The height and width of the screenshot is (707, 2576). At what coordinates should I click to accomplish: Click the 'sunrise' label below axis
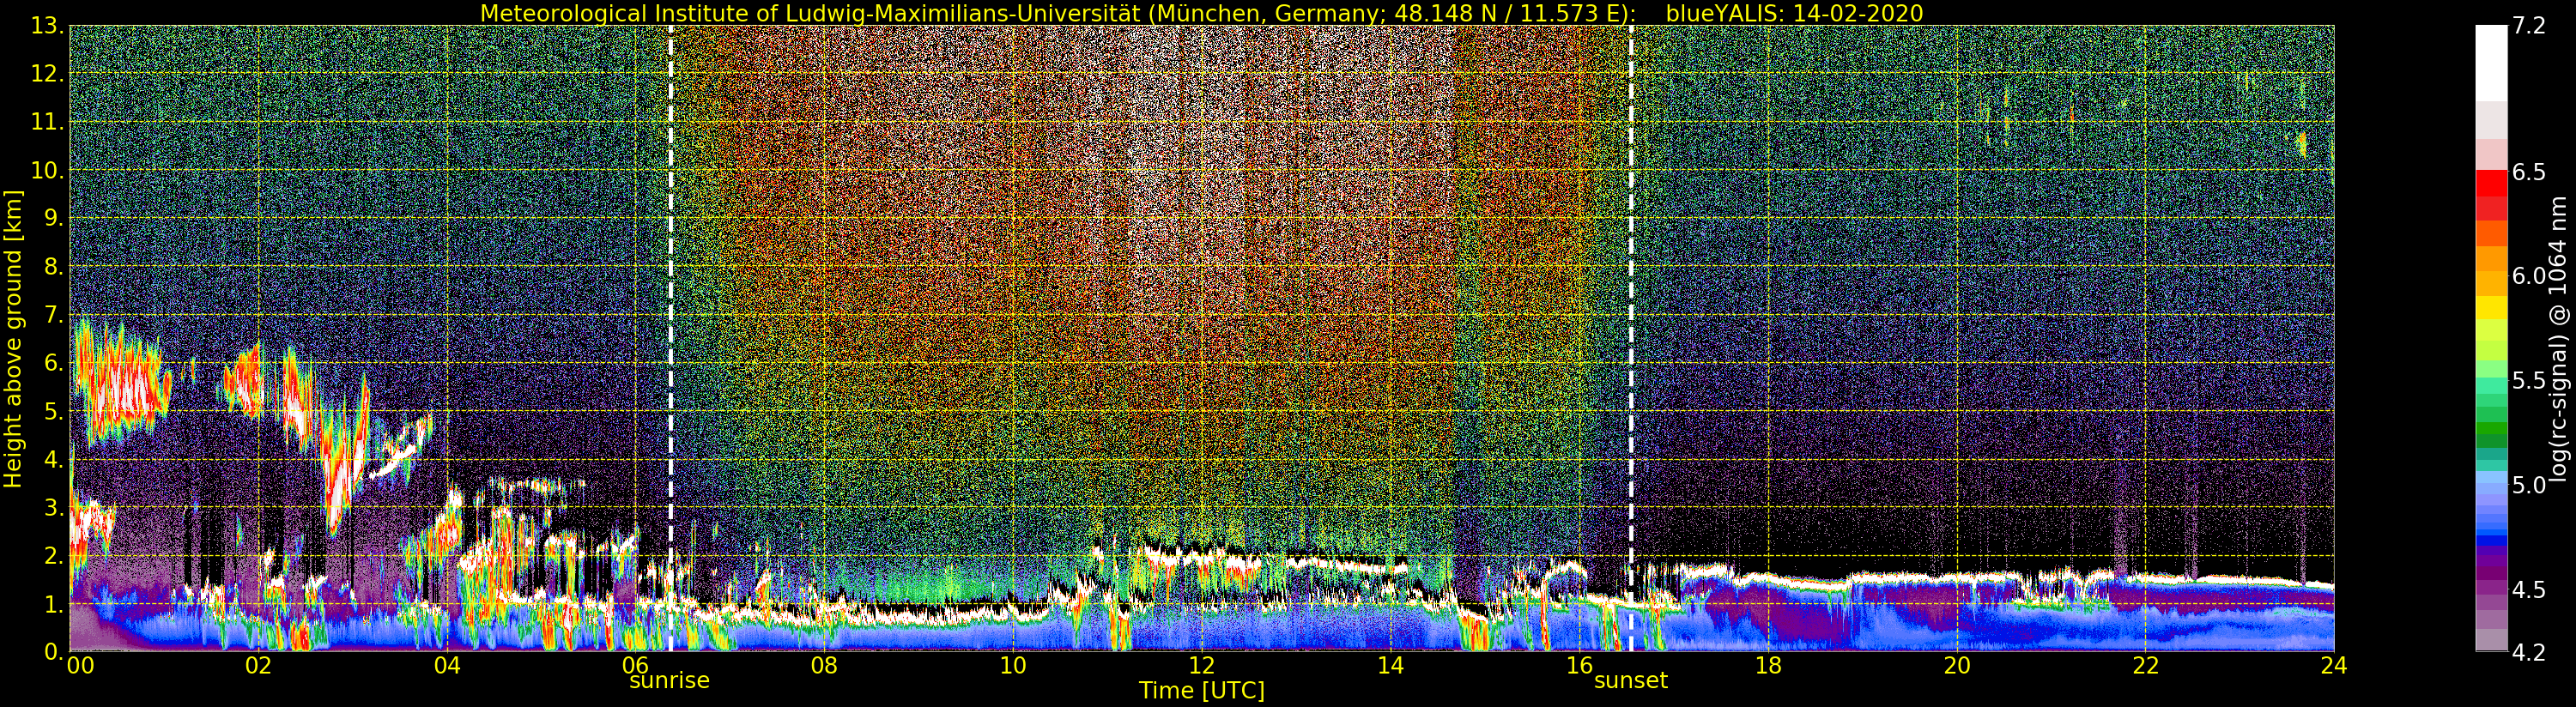coord(669,681)
